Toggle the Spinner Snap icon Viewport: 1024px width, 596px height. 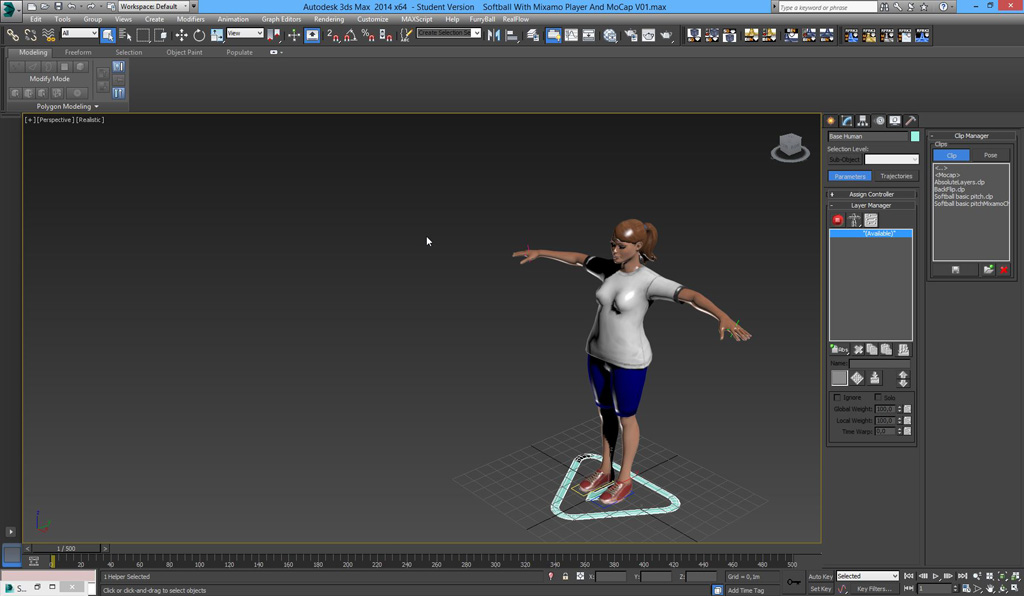(386, 35)
